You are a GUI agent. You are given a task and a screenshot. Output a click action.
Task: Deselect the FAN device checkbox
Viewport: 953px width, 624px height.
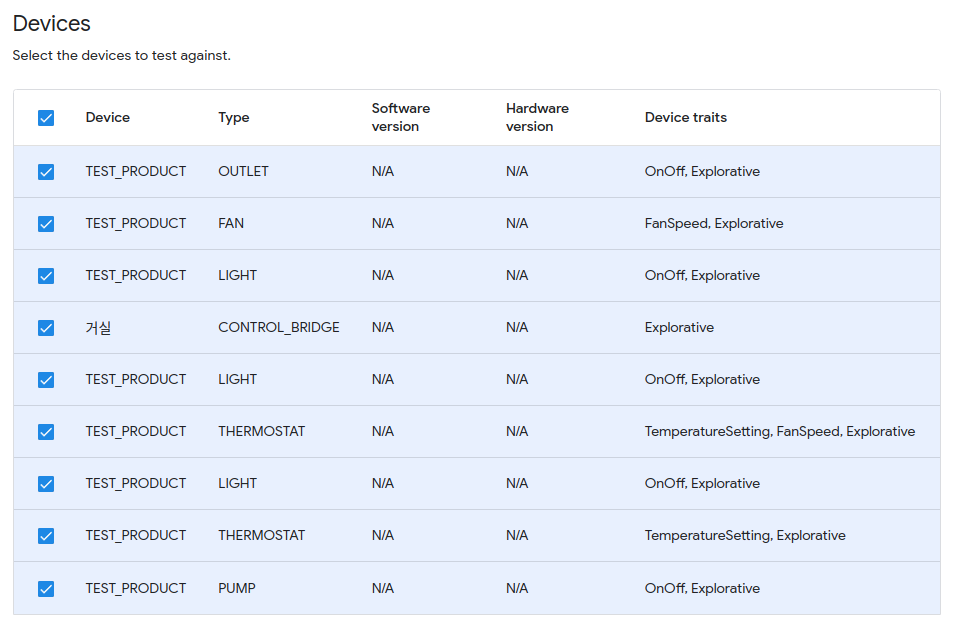pos(46,223)
